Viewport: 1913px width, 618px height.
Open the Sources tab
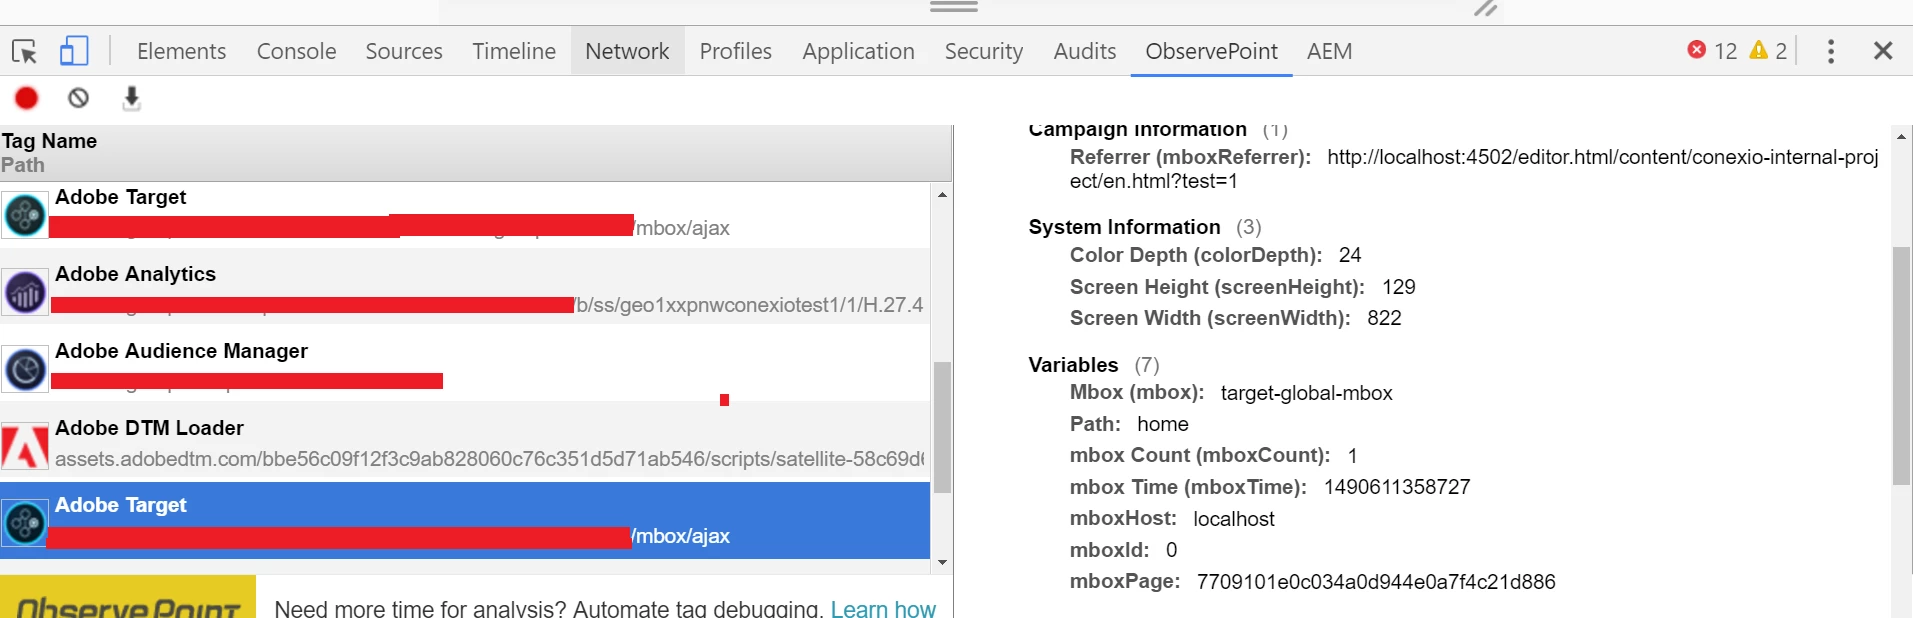(x=404, y=51)
